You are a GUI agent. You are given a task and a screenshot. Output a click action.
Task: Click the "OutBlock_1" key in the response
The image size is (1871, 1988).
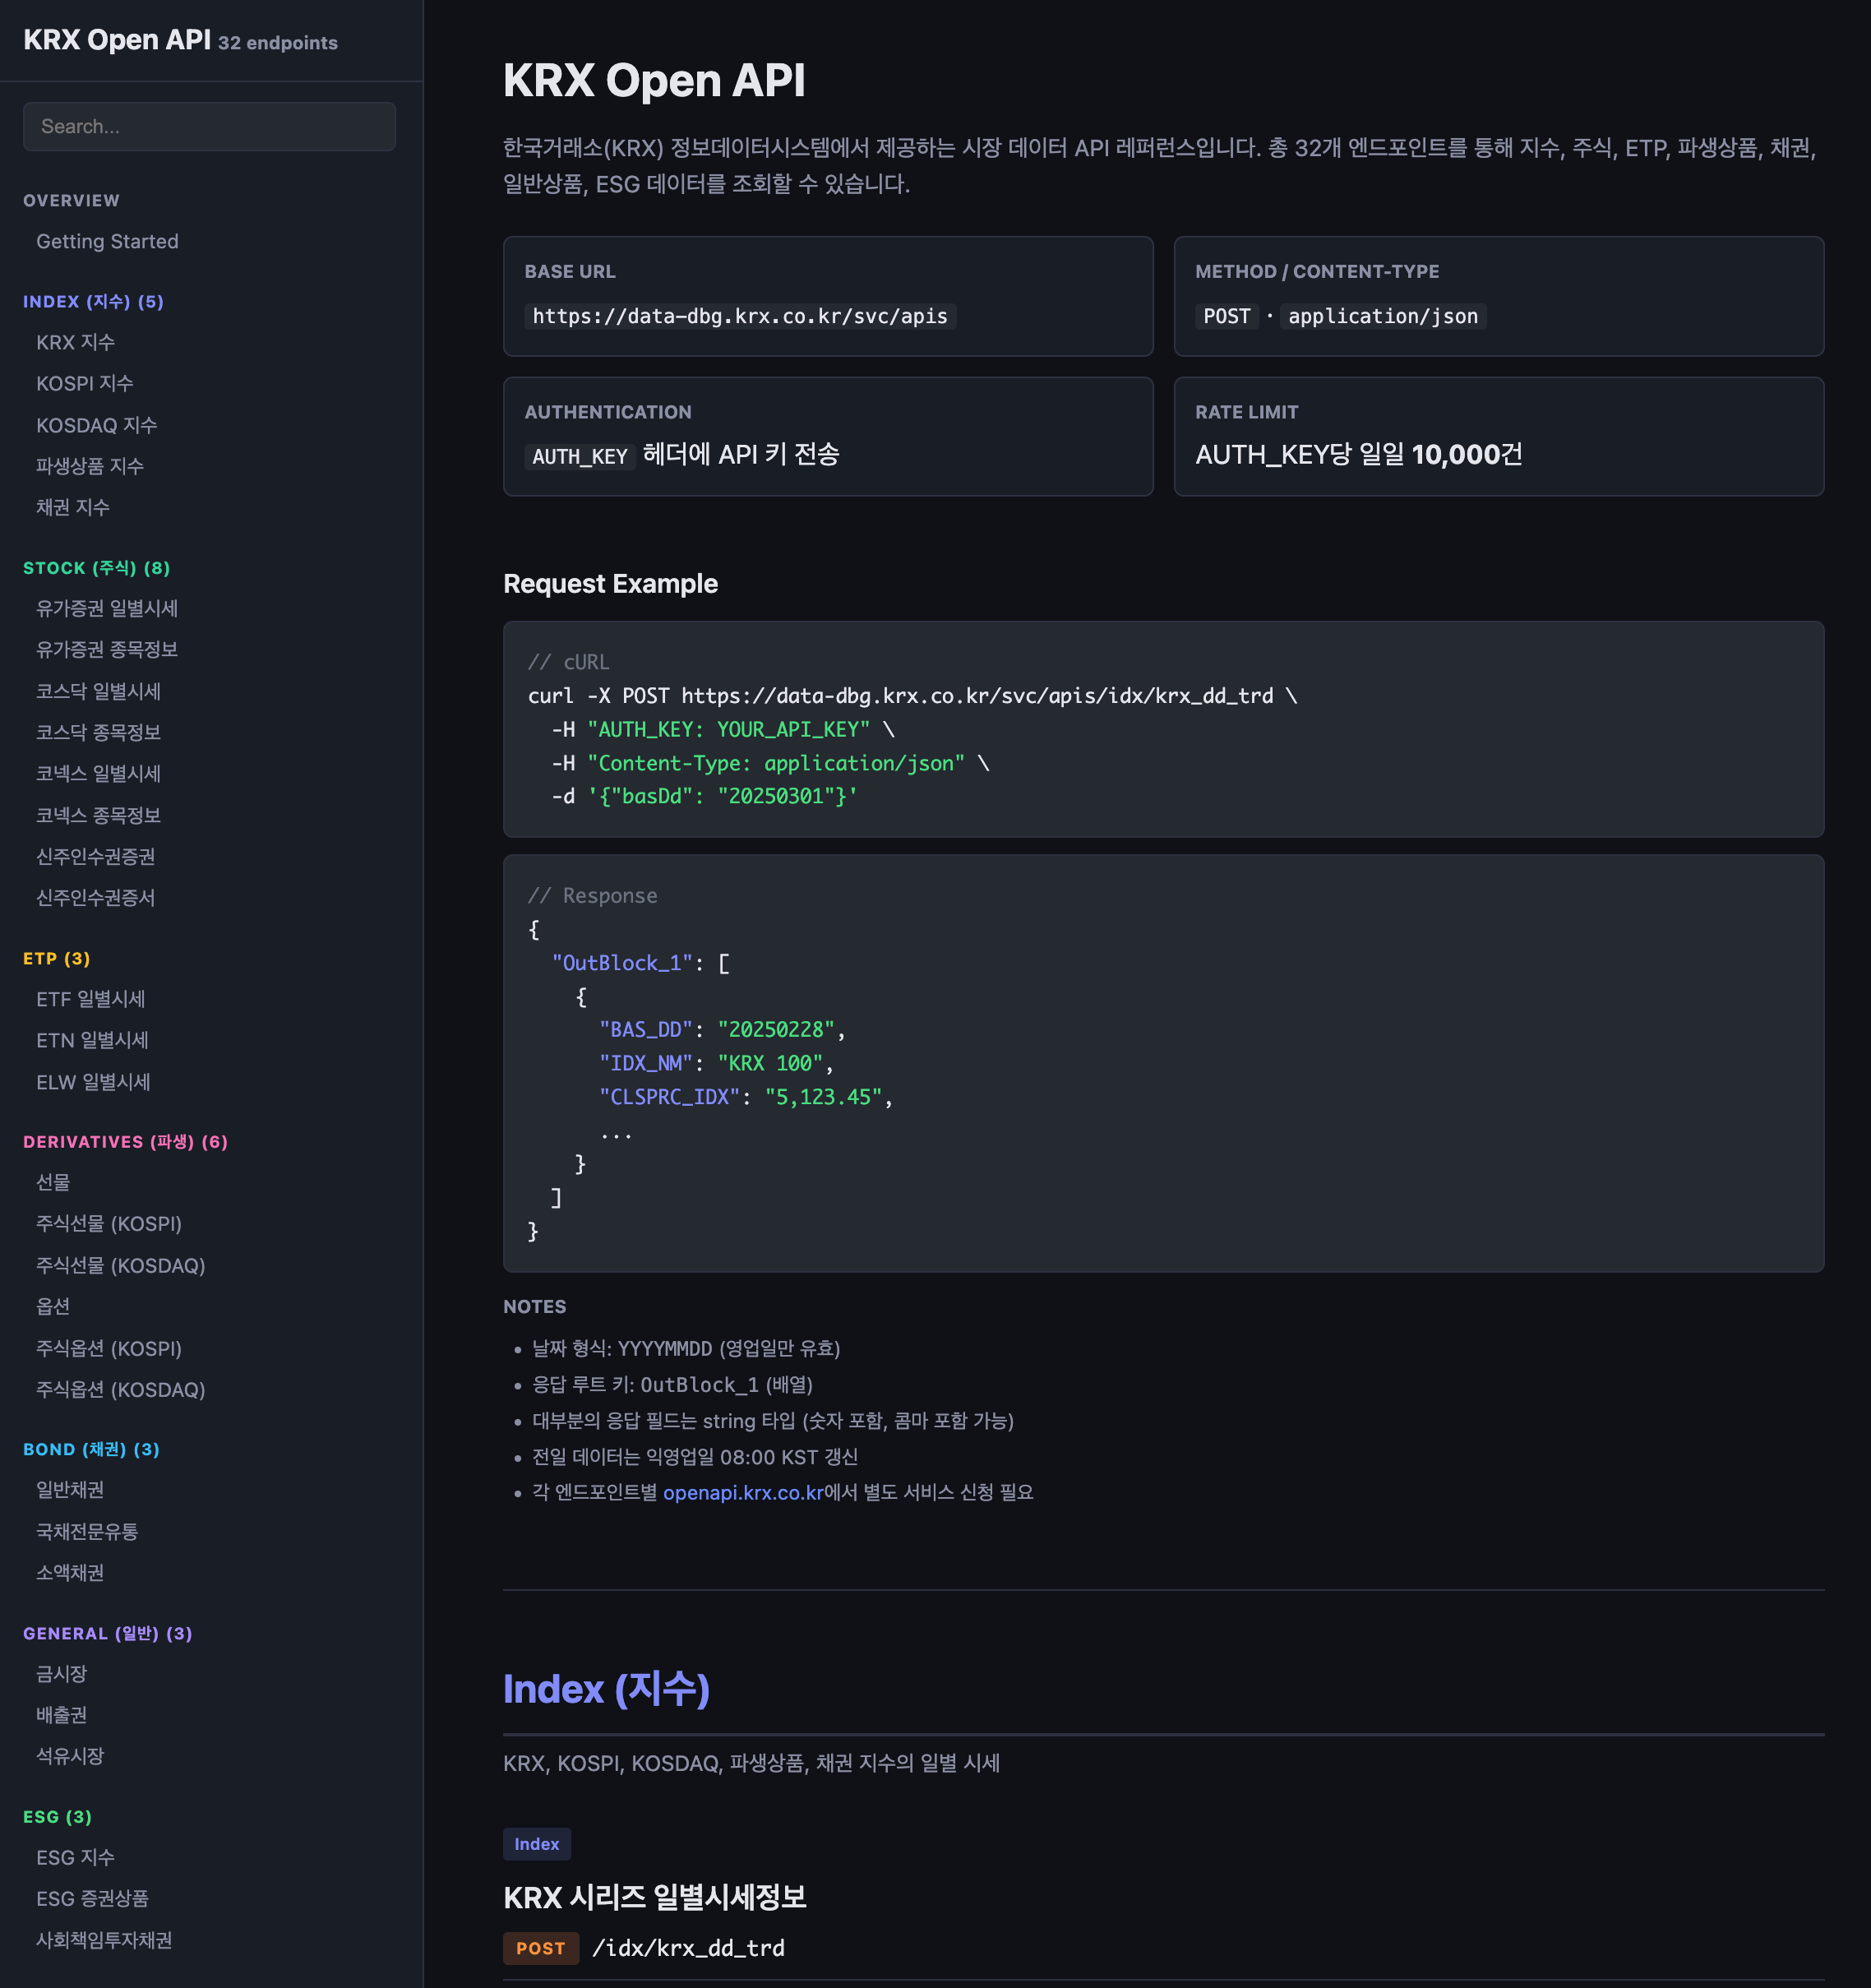622,963
